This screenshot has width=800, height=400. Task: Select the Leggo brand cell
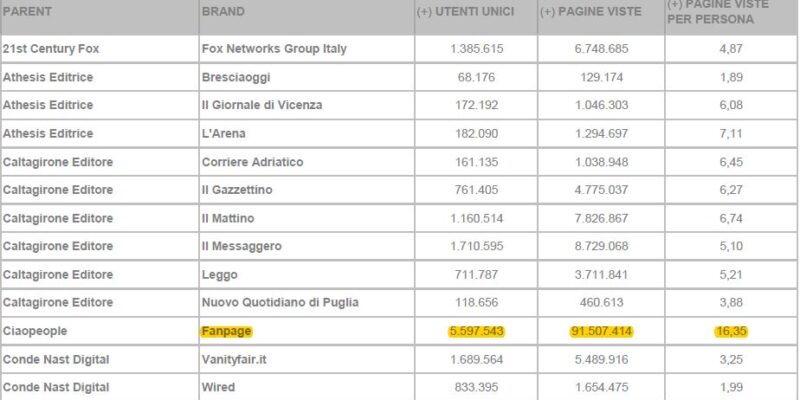[x=219, y=275]
